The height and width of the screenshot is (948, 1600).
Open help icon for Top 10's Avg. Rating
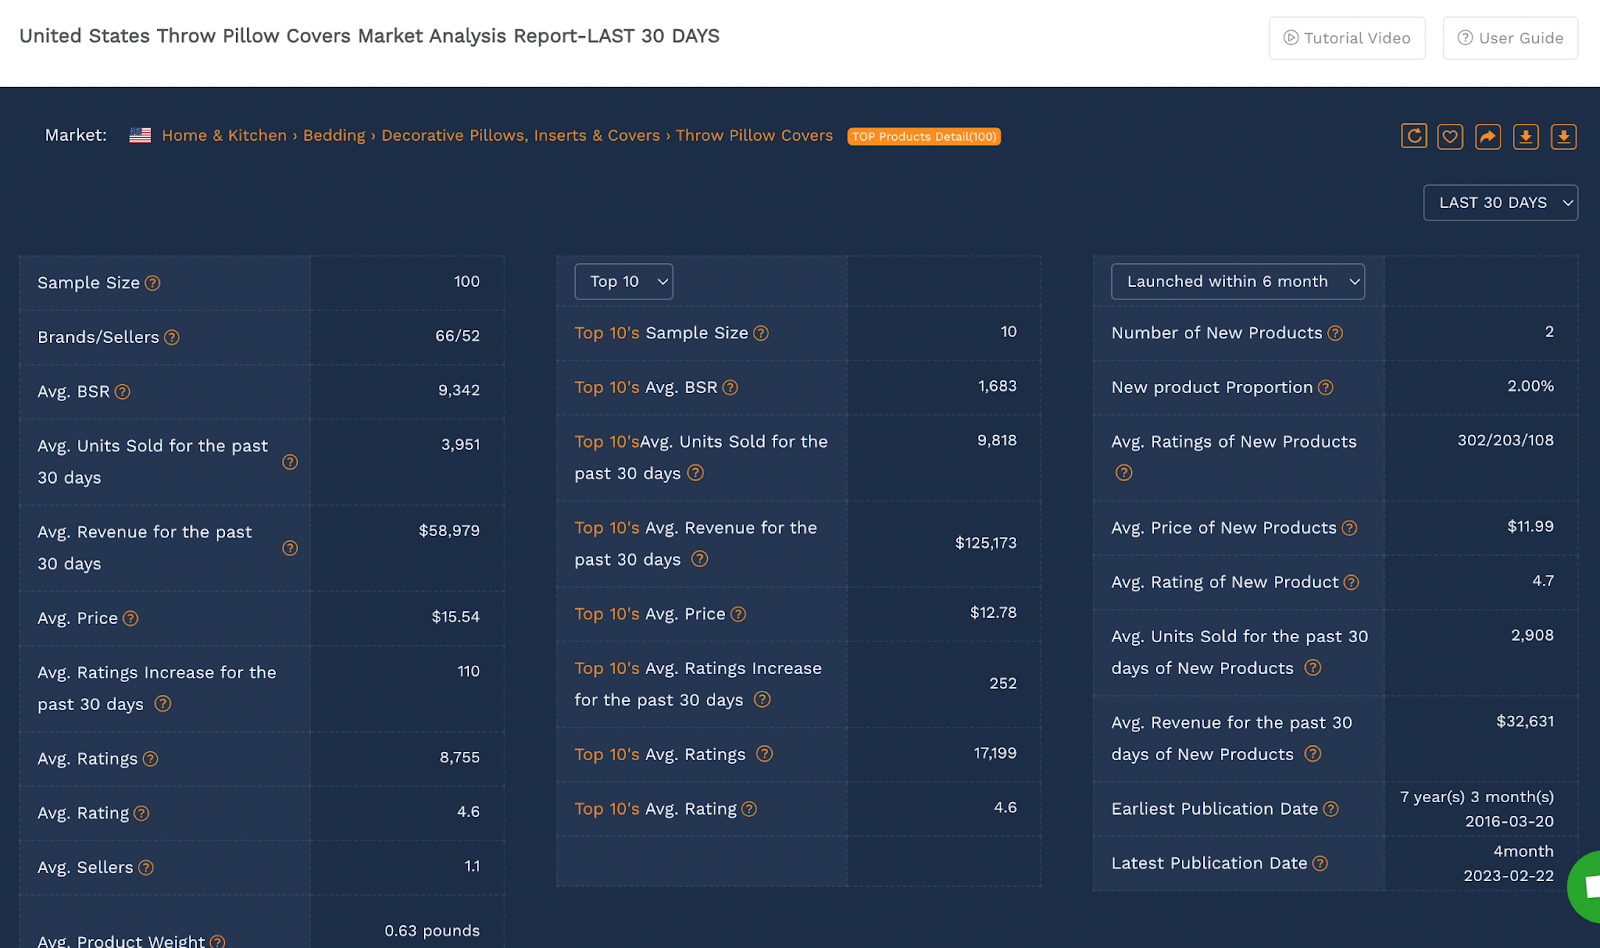(749, 809)
